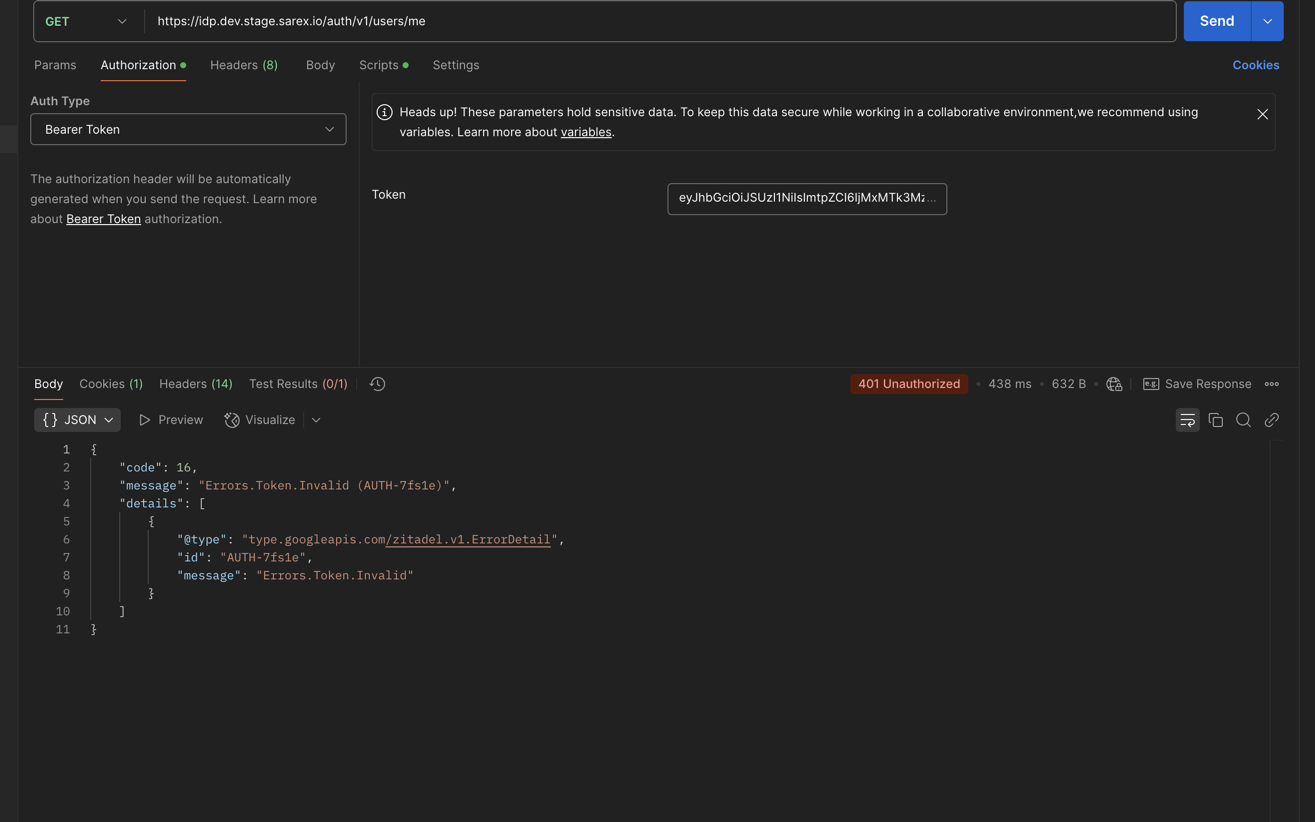Open the network information globe icon

click(x=1114, y=384)
